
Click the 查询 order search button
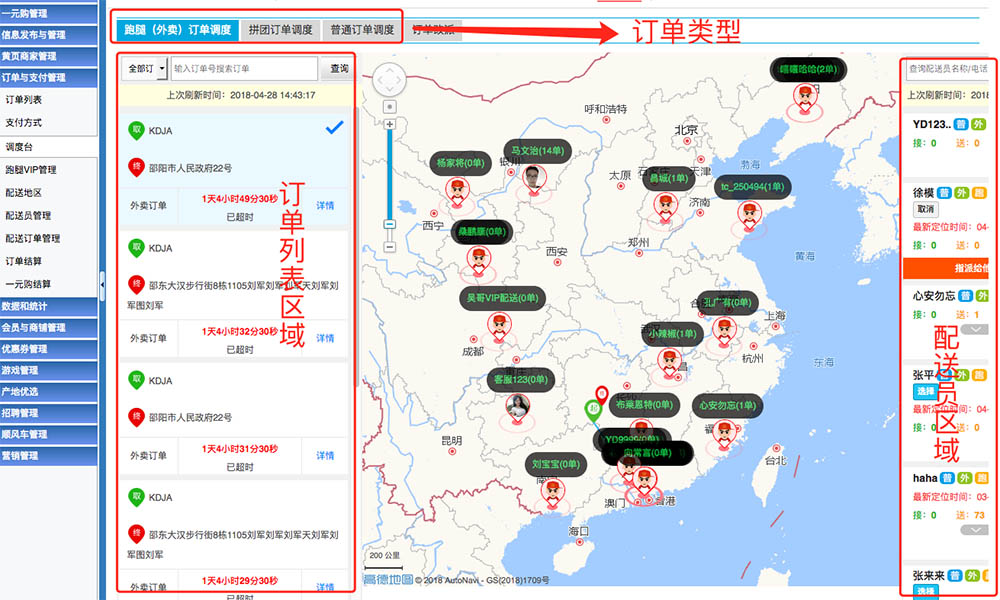pos(339,69)
